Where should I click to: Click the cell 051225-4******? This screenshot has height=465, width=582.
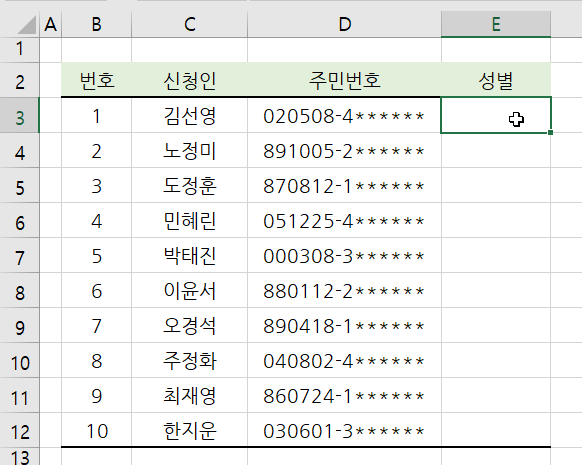[x=344, y=220]
